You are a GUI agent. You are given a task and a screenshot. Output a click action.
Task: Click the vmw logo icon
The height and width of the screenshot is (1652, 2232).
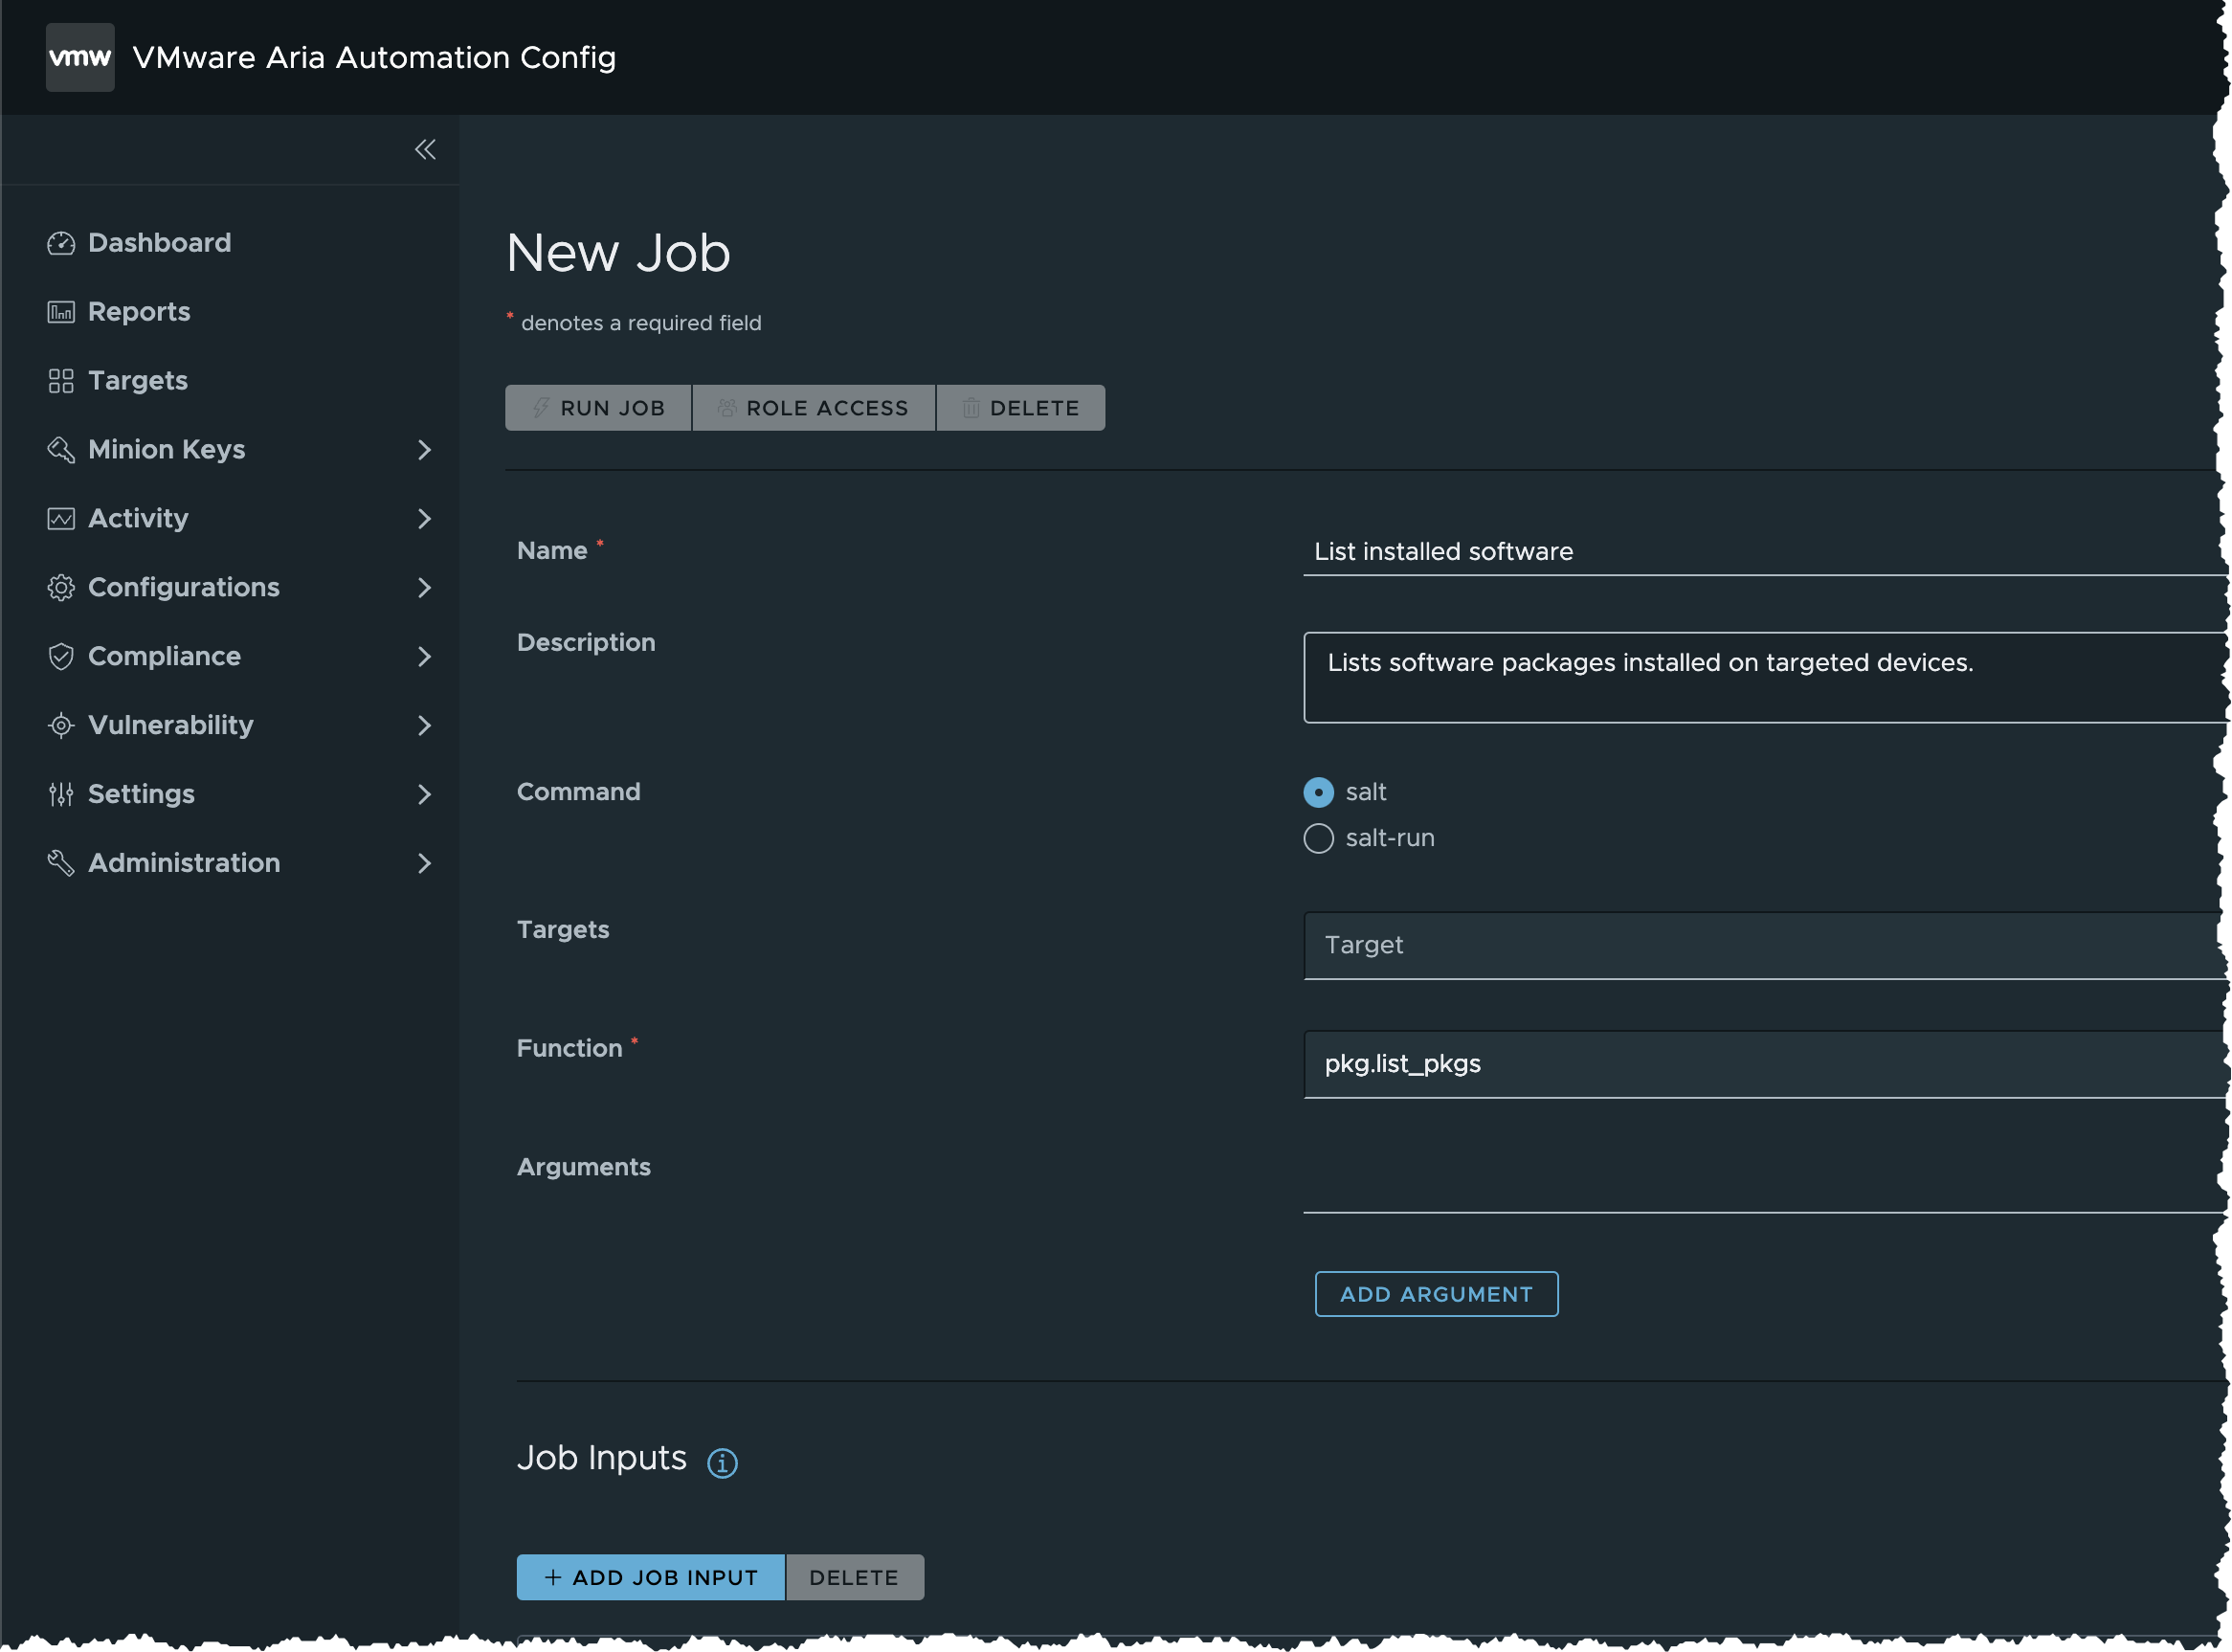80,57
